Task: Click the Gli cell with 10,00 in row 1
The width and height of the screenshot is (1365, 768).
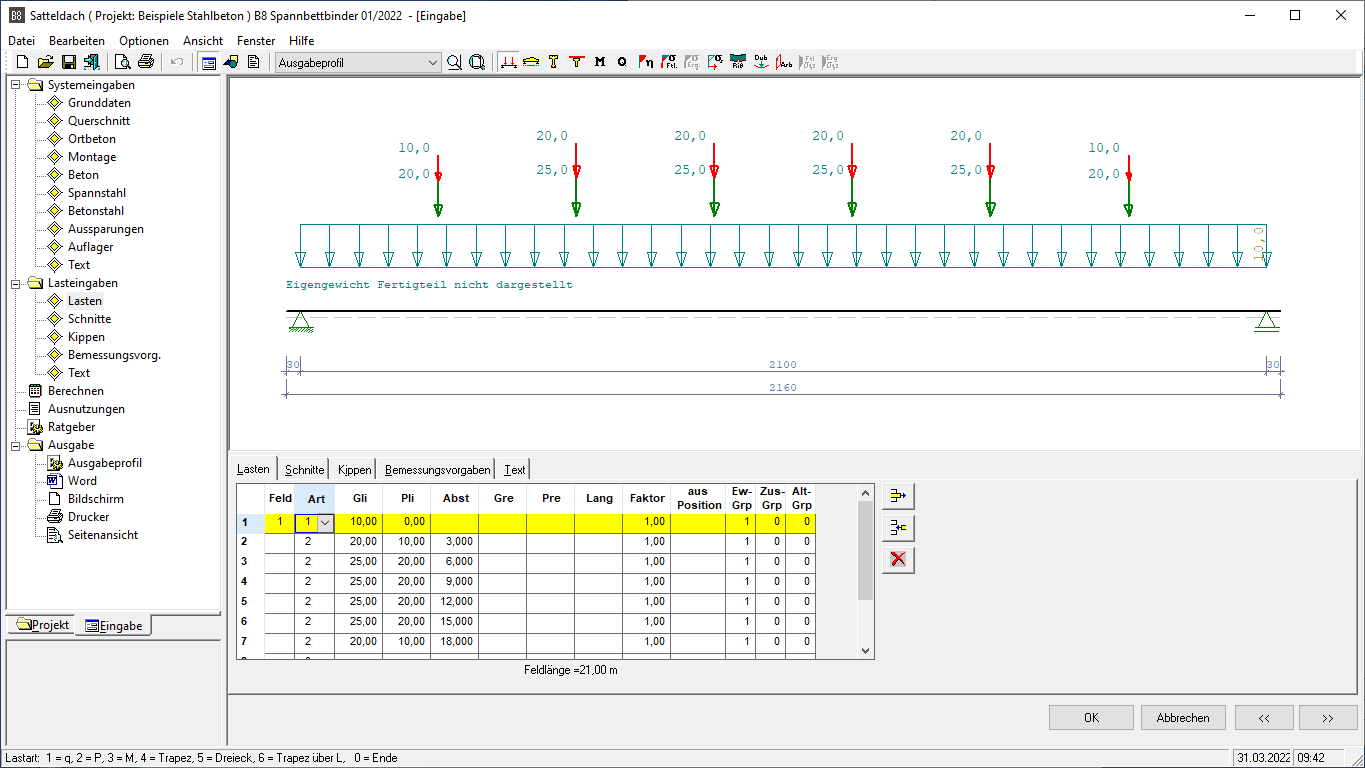Action: [x=358, y=522]
